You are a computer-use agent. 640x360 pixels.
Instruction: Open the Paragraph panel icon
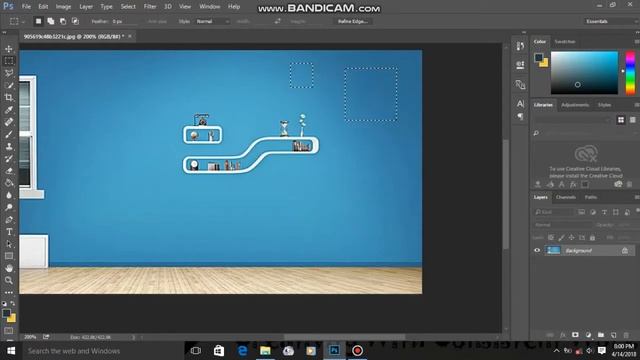click(520, 117)
